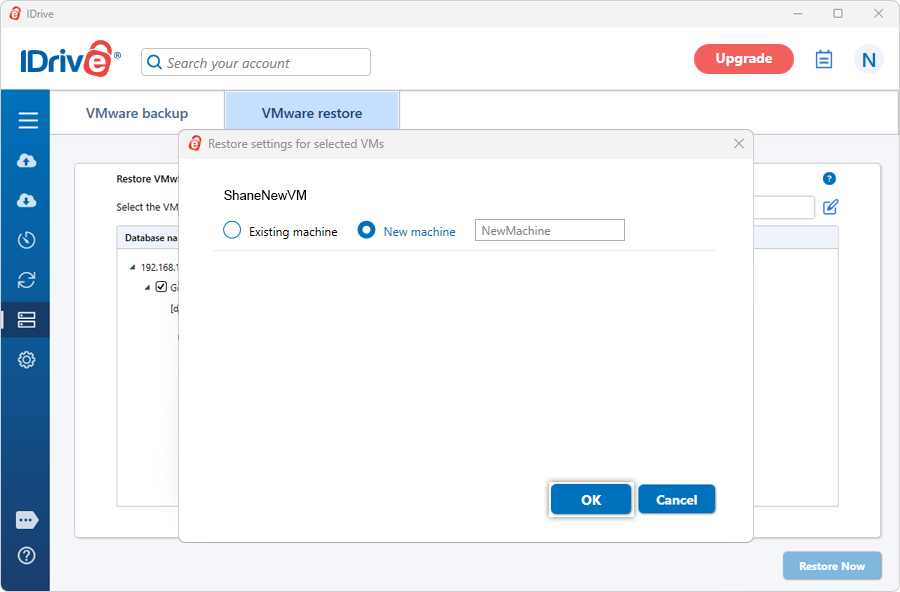Open the cloud Restore section in sidebar
Image resolution: width=900 pixels, height=592 pixels.
(x=26, y=200)
